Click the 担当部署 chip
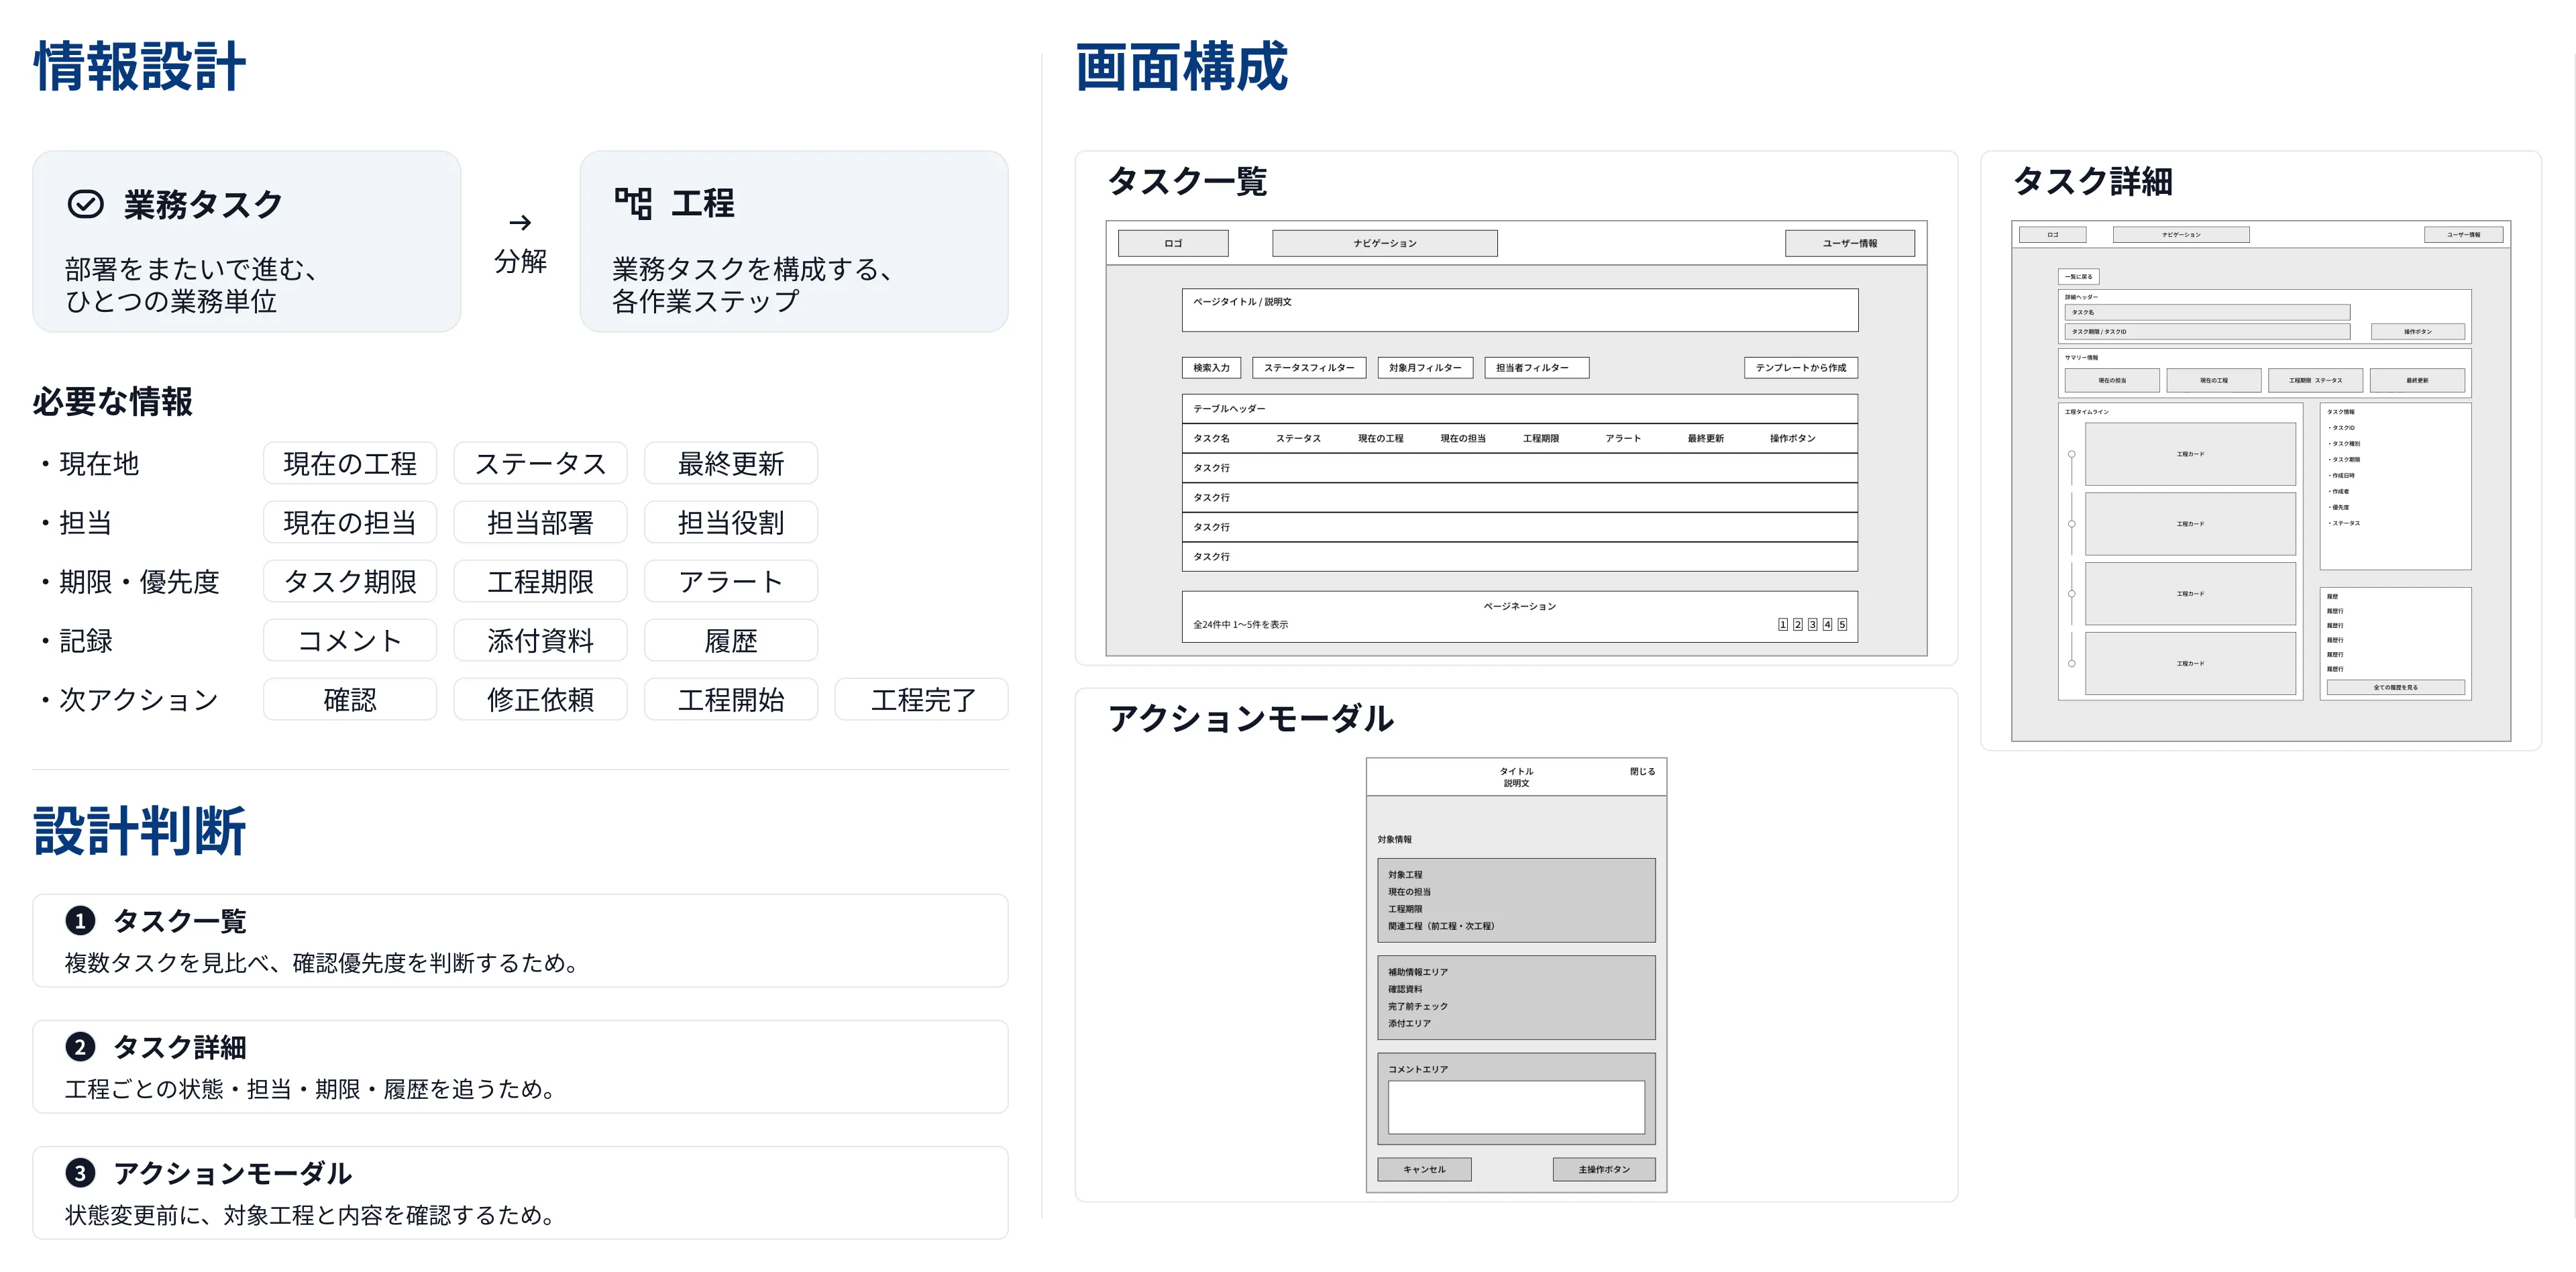2576x1272 pixels. [x=540, y=522]
